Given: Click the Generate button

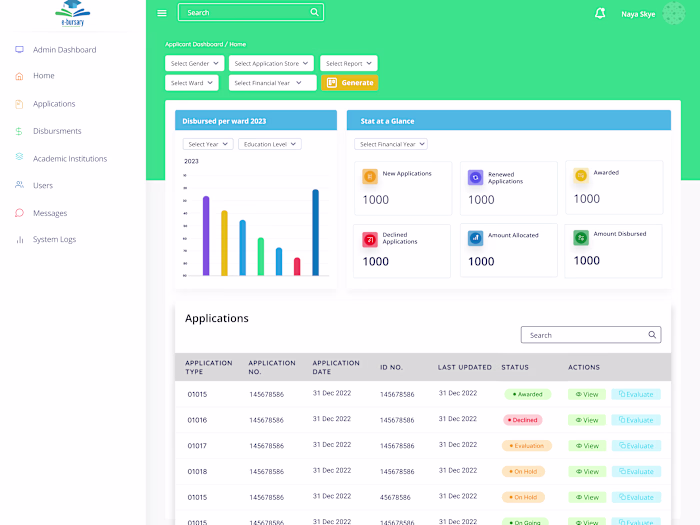Looking at the screenshot, I should pos(350,83).
